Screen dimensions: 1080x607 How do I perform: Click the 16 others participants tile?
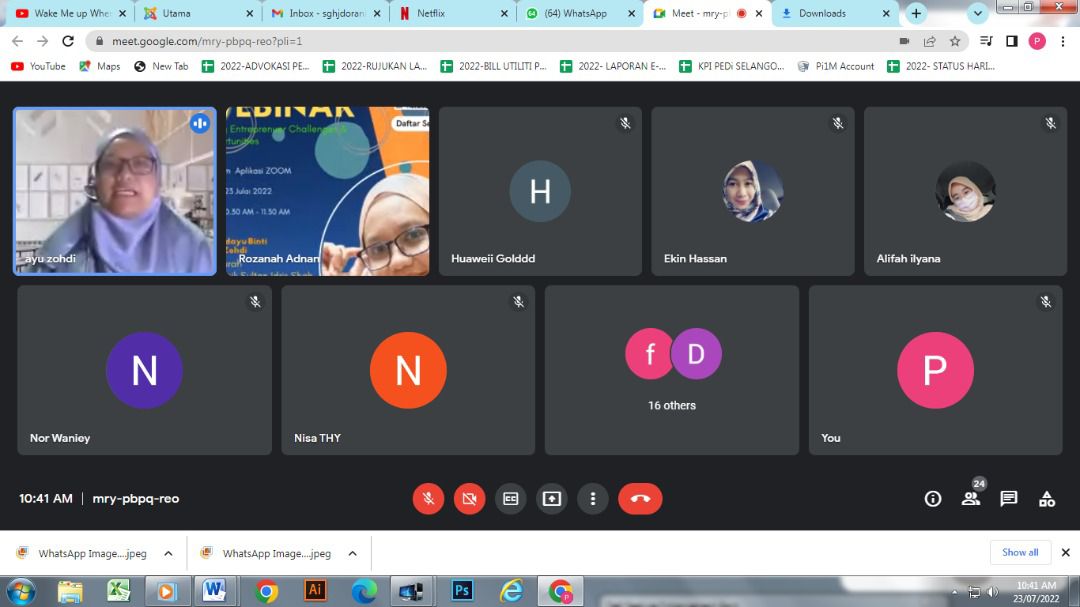pos(671,370)
